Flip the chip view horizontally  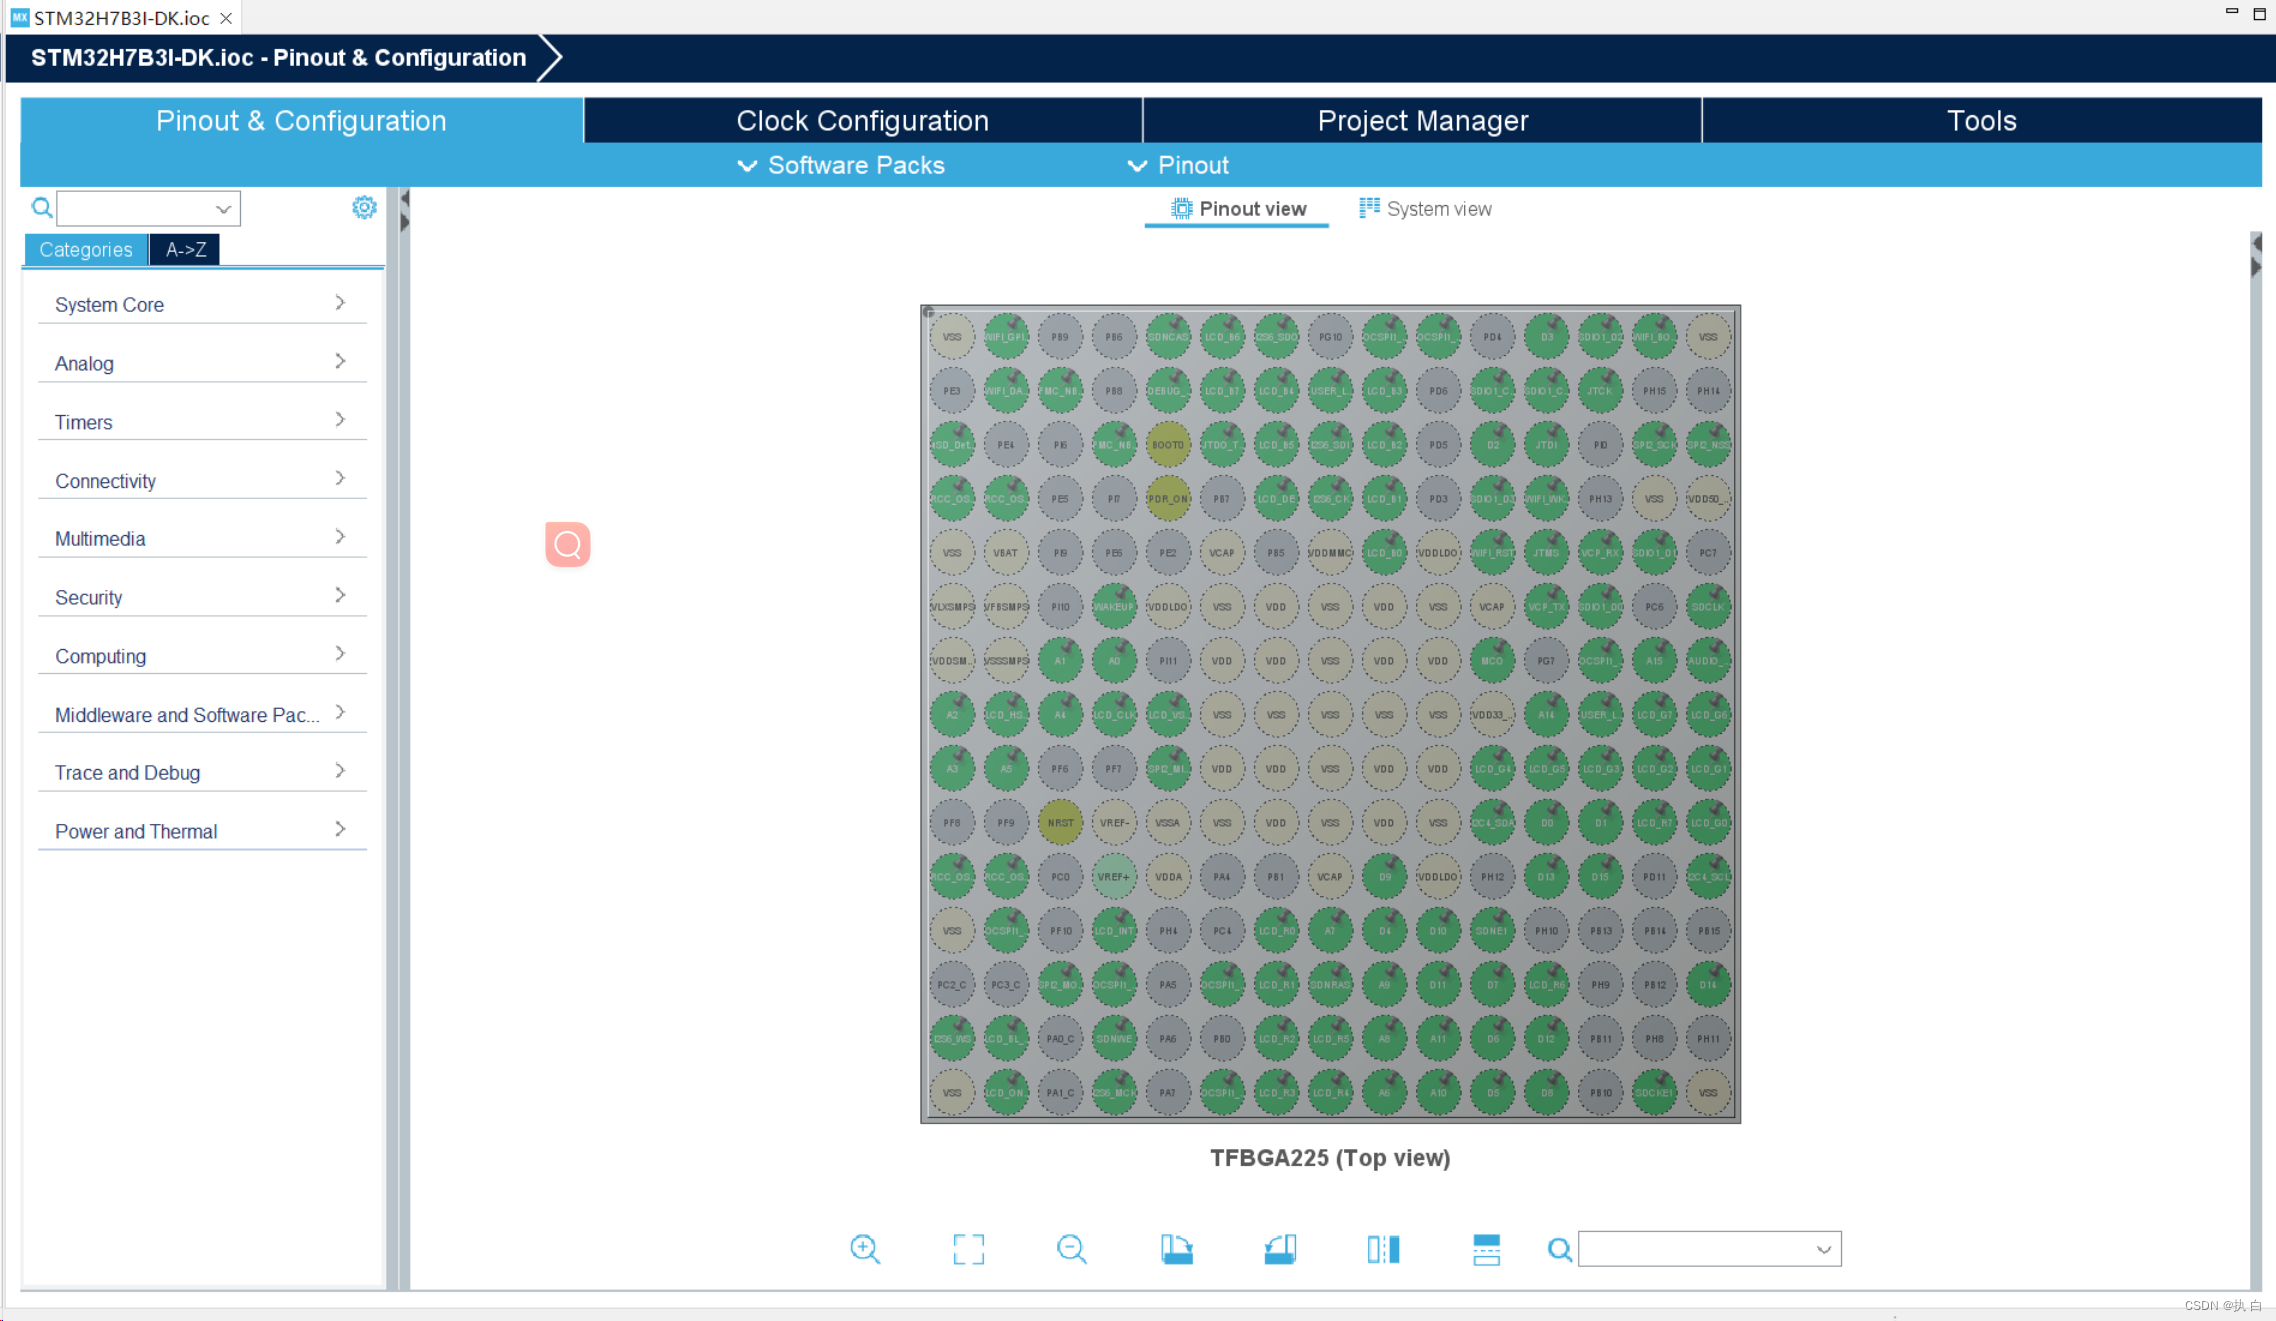[1383, 1249]
